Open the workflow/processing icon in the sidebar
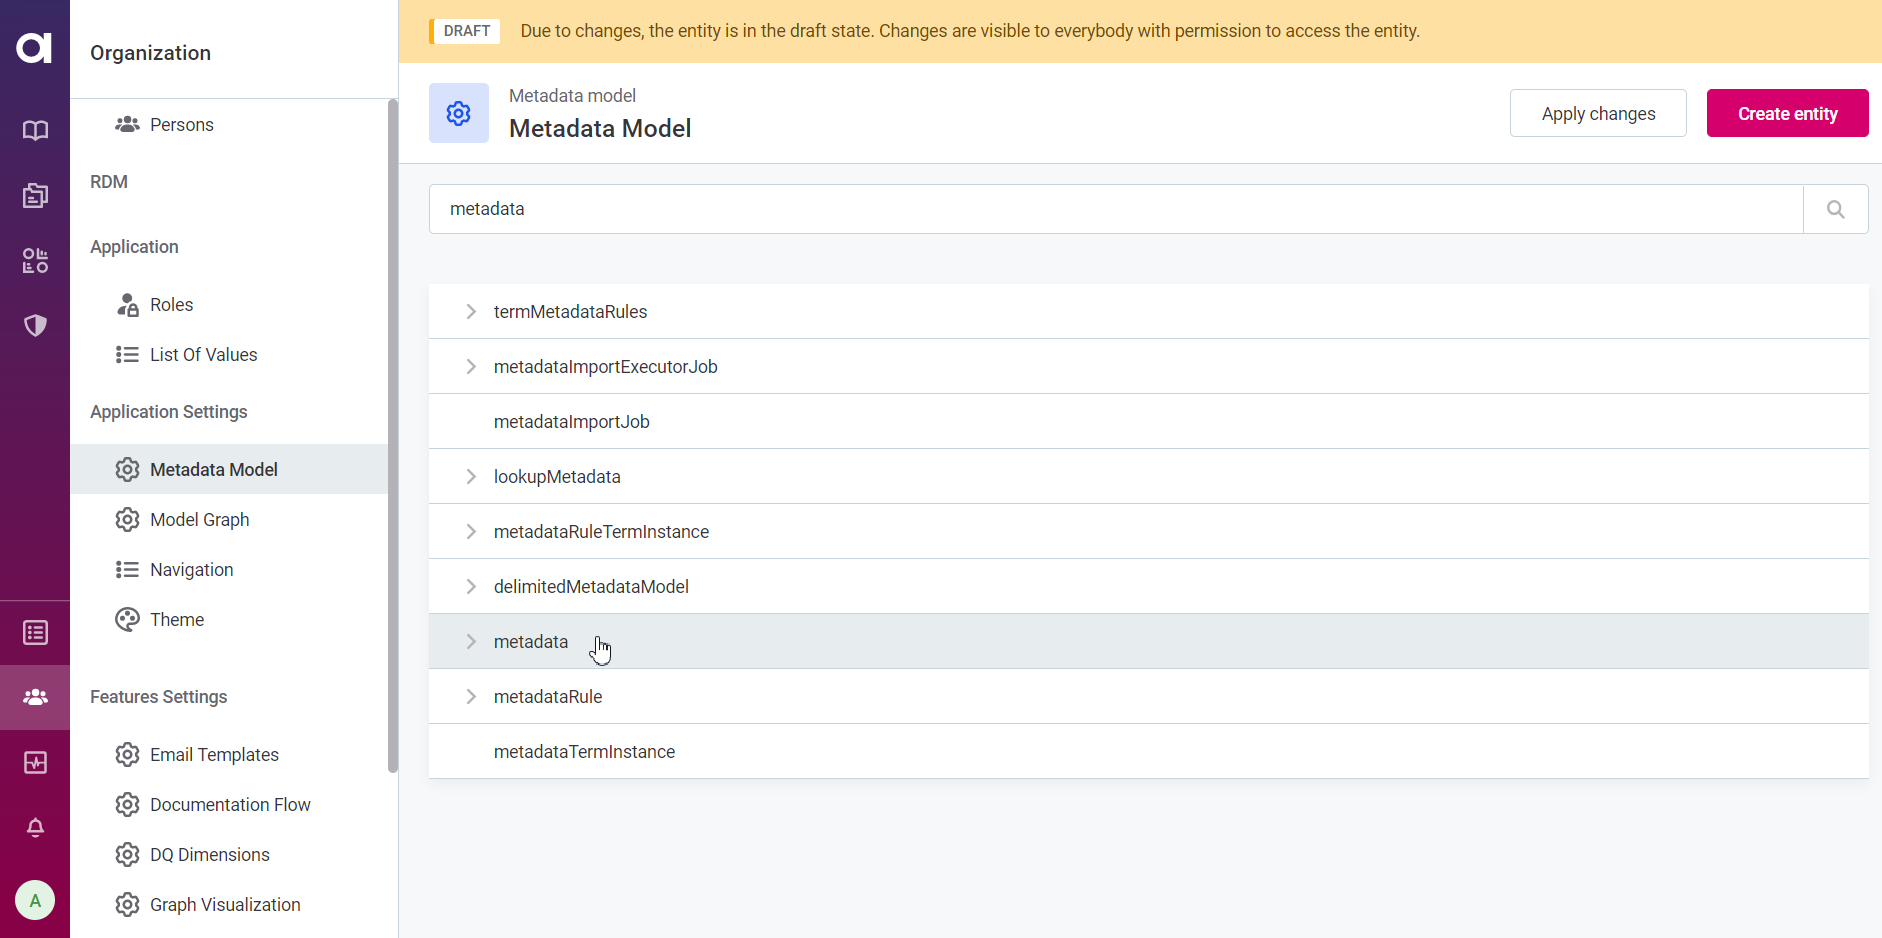1882x938 pixels. tap(35, 260)
